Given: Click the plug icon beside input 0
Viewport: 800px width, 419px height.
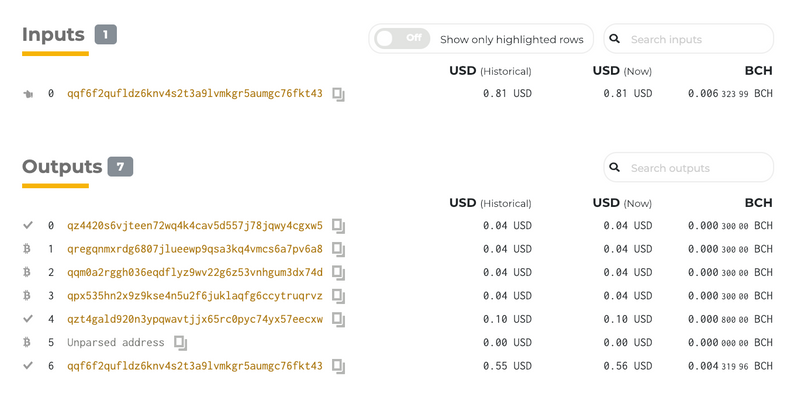Looking at the screenshot, I should pos(28,94).
